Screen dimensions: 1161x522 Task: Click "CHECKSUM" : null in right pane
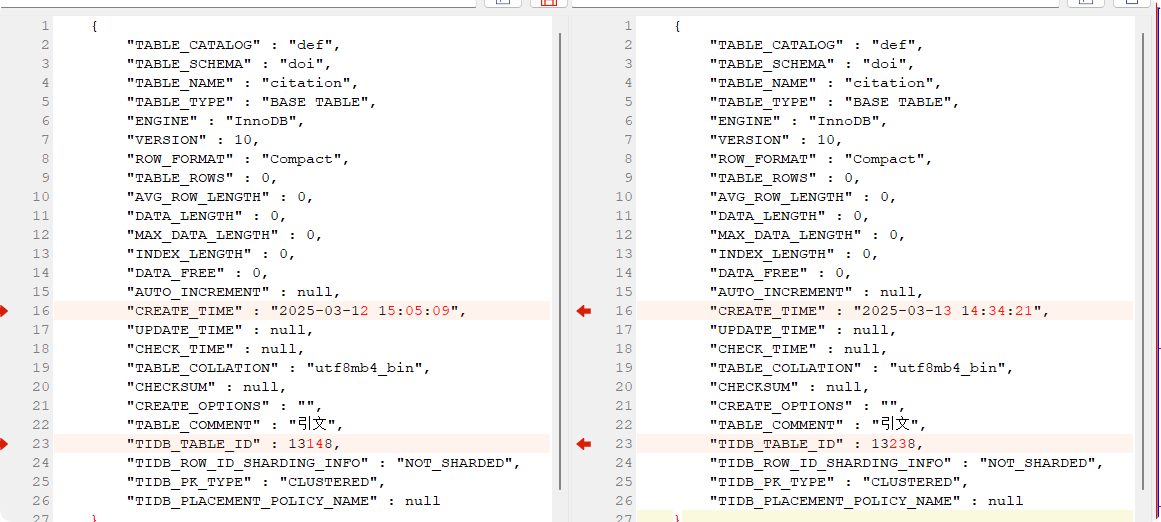tap(789, 387)
